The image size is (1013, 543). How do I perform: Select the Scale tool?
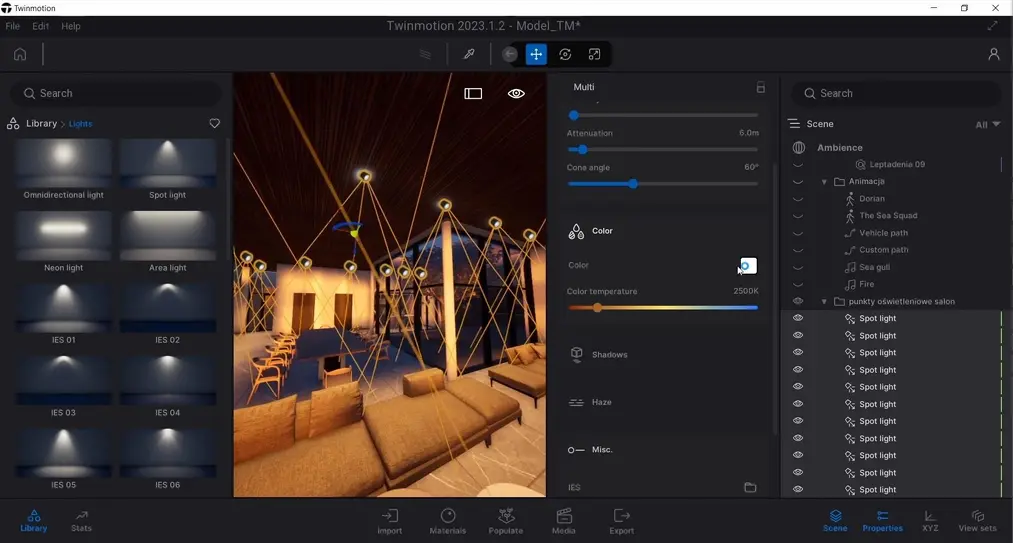(x=594, y=54)
